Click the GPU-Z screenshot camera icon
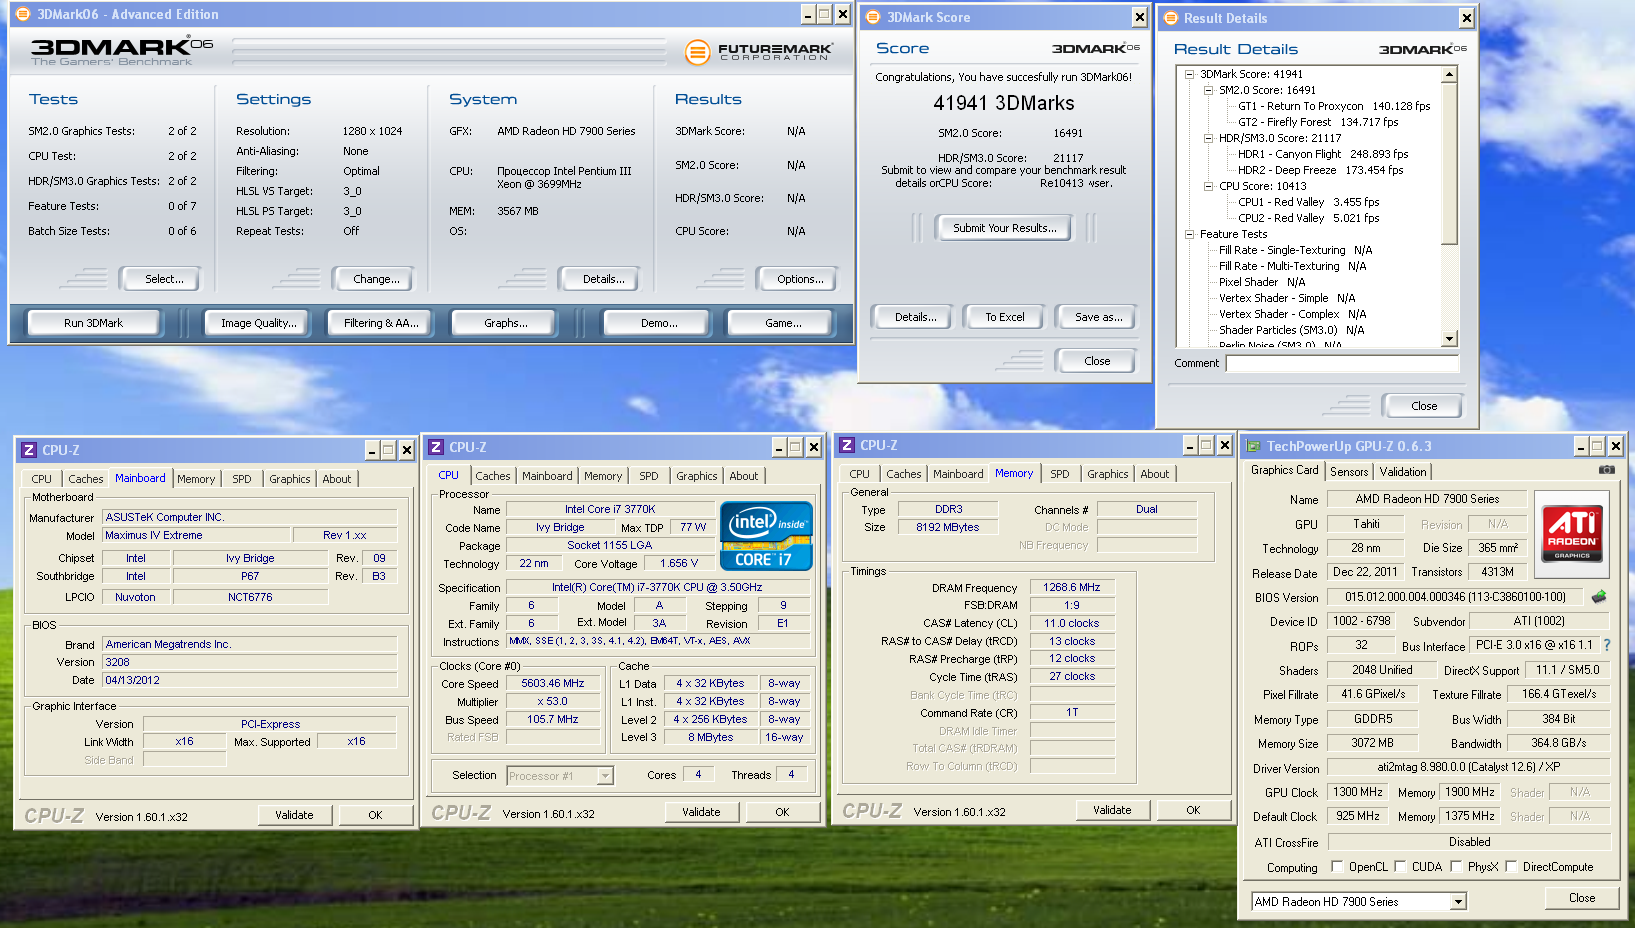 point(1606,469)
